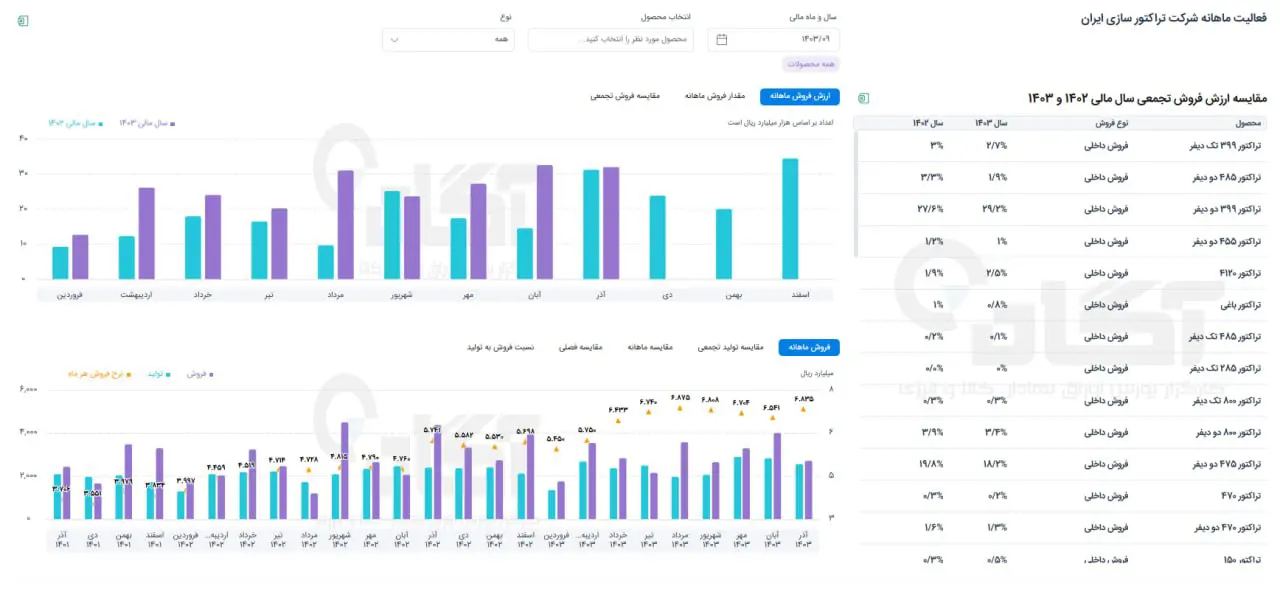Viewport: 1280px width, 600px height.
Task: Open the مقایسه فروش تجمعی tab
Action: tap(625, 97)
